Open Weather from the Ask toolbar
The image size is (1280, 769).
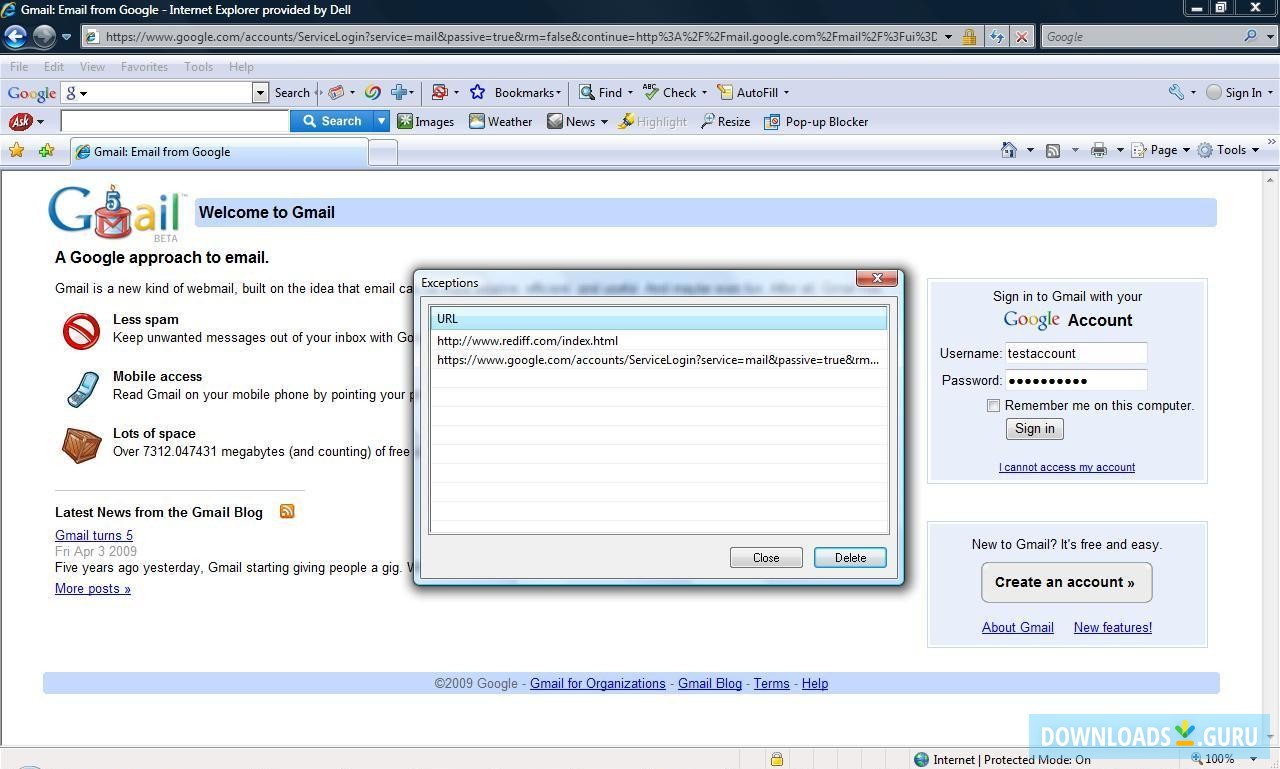coord(500,121)
